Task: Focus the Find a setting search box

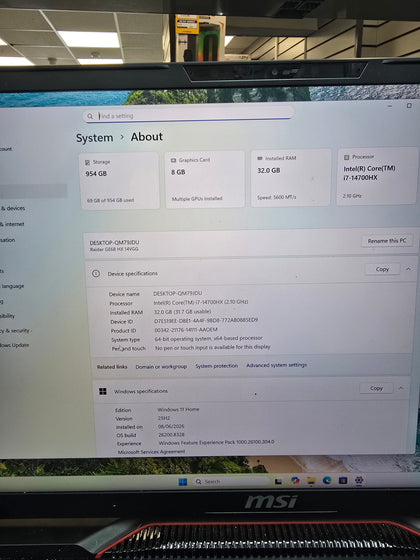Action: point(189,115)
